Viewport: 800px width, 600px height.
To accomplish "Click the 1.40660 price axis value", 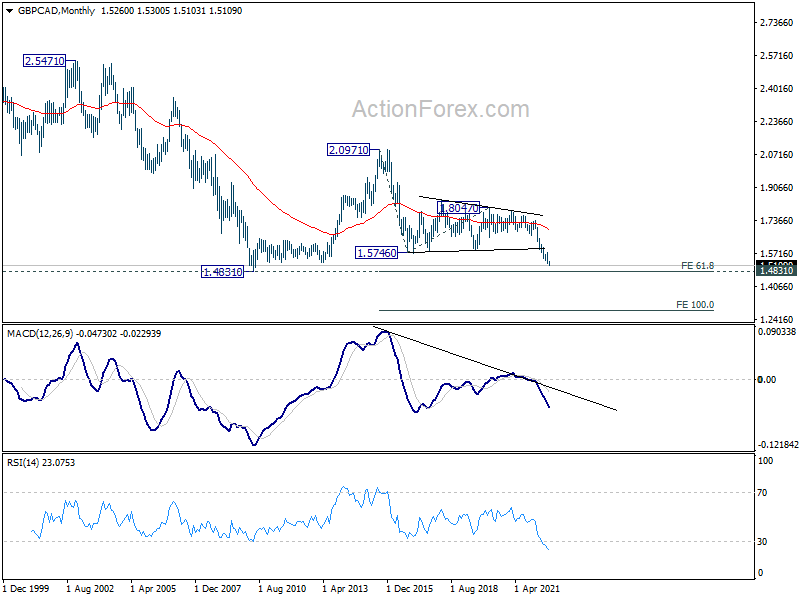I will [x=777, y=287].
